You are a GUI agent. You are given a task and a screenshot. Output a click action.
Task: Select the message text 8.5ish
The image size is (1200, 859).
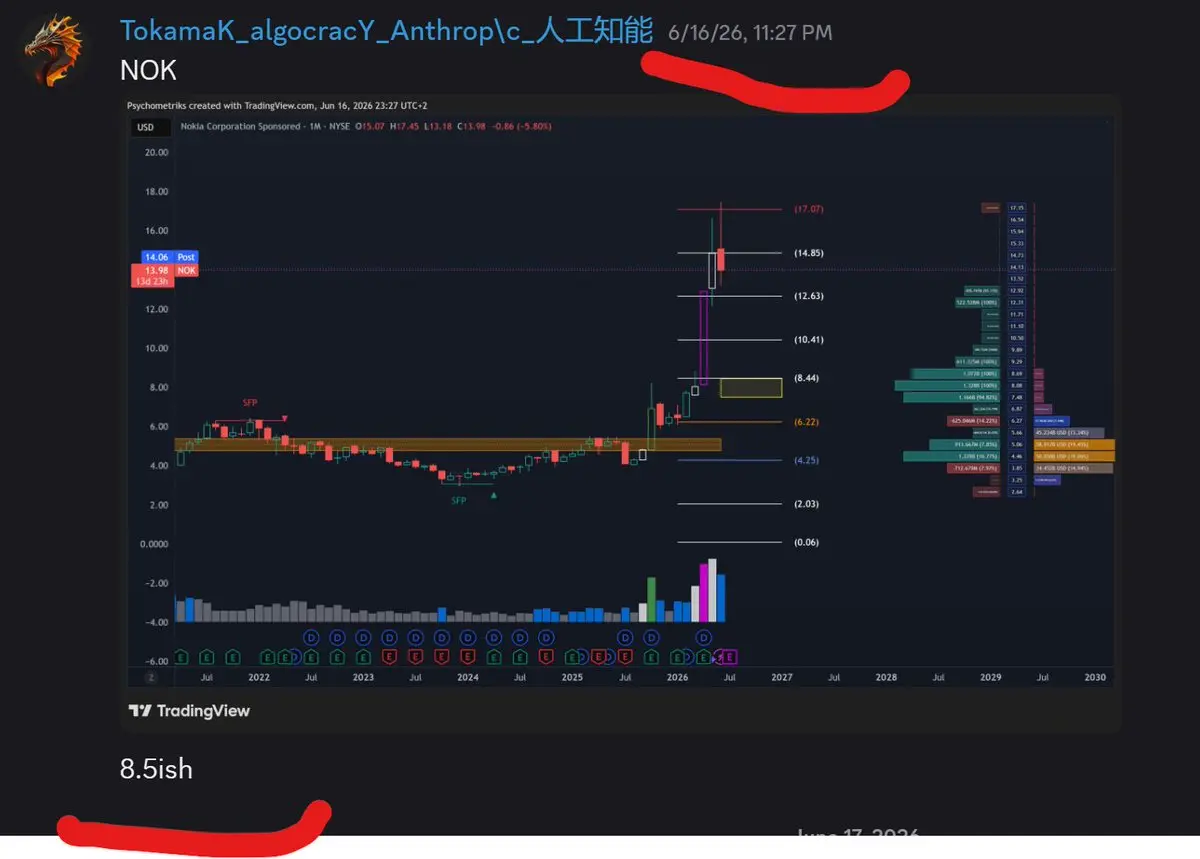[156, 769]
